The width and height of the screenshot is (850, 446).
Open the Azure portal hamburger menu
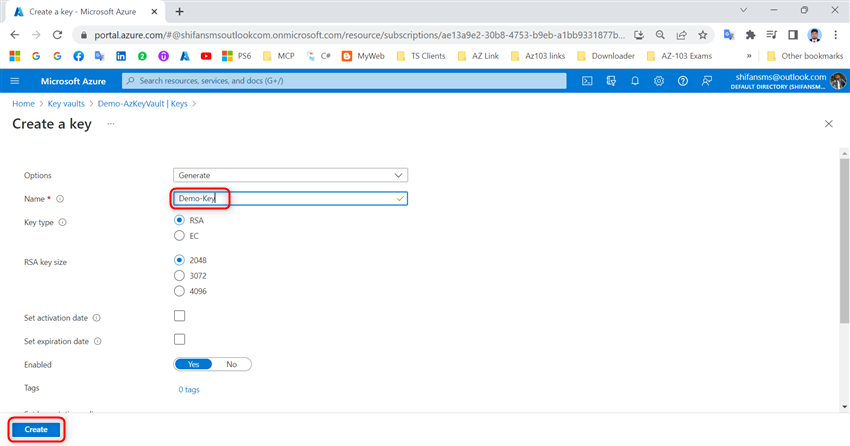click(x=15, y=81)
